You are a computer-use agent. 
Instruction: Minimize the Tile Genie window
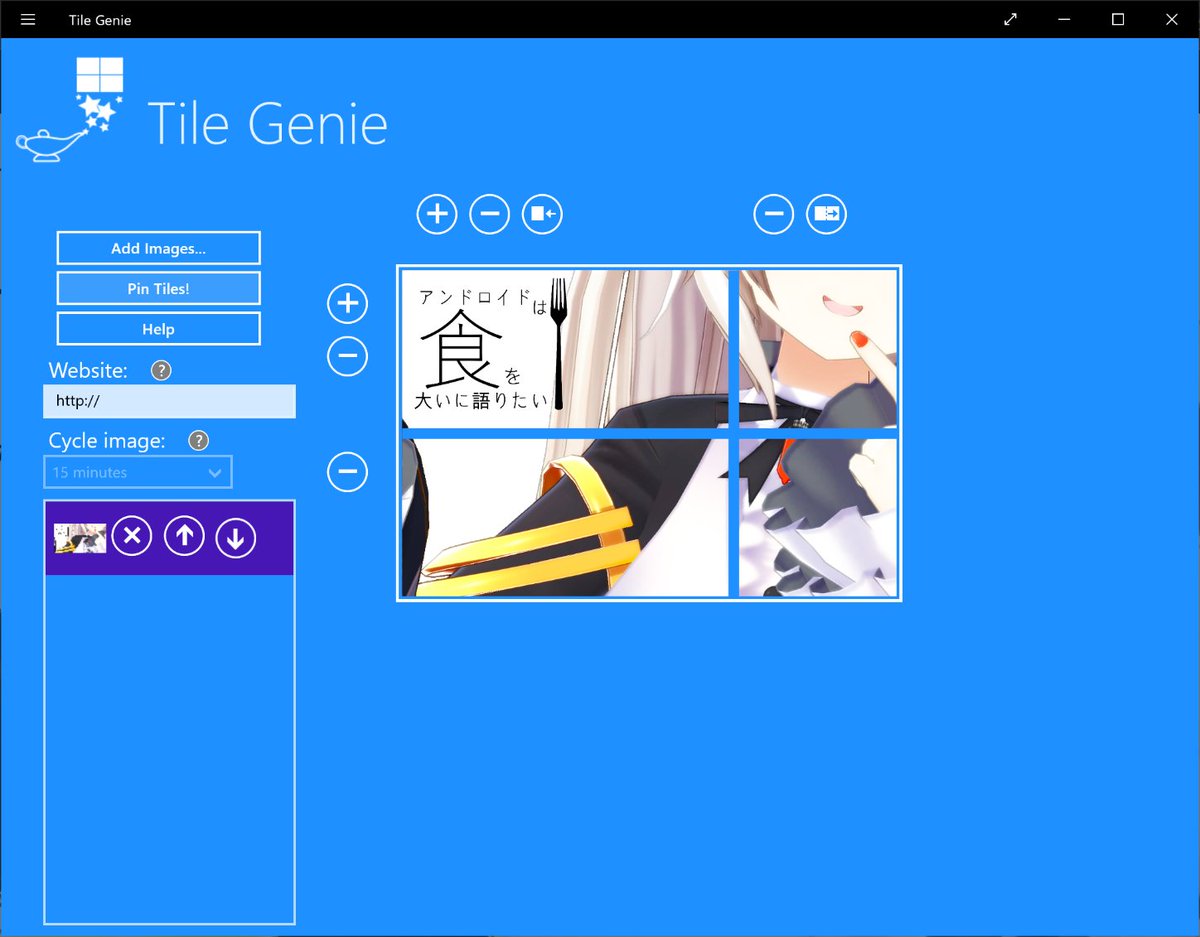(1065, 19)
